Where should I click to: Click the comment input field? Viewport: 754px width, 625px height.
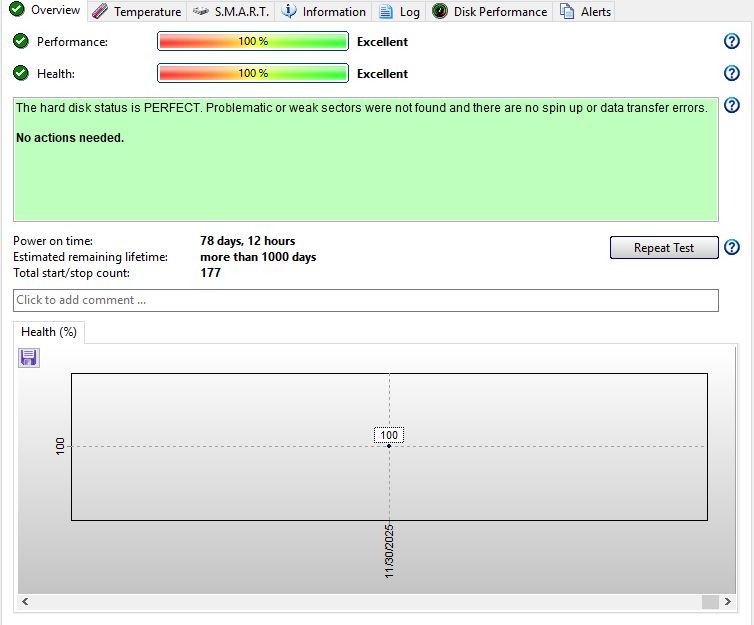365,300
